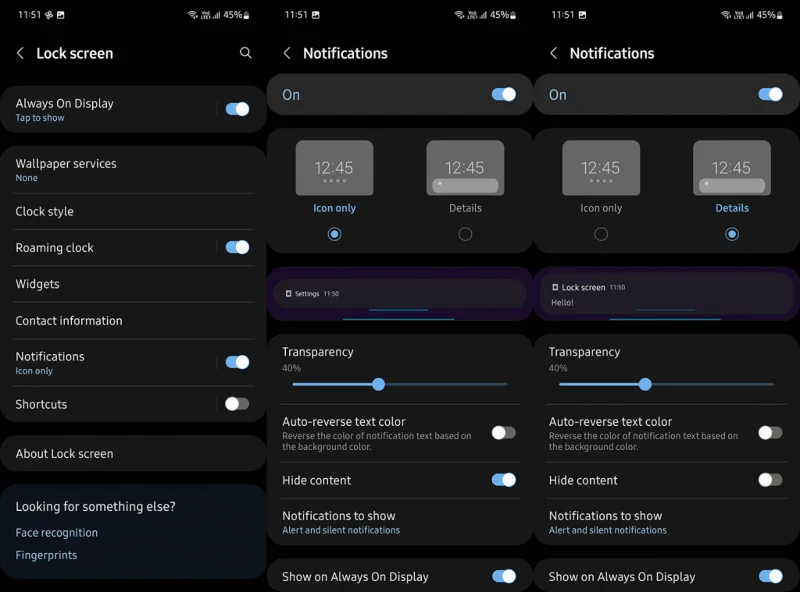Select Details radio button in right screen
The height and width of the screenshot is (592, 800).
(x=732, y=234)
